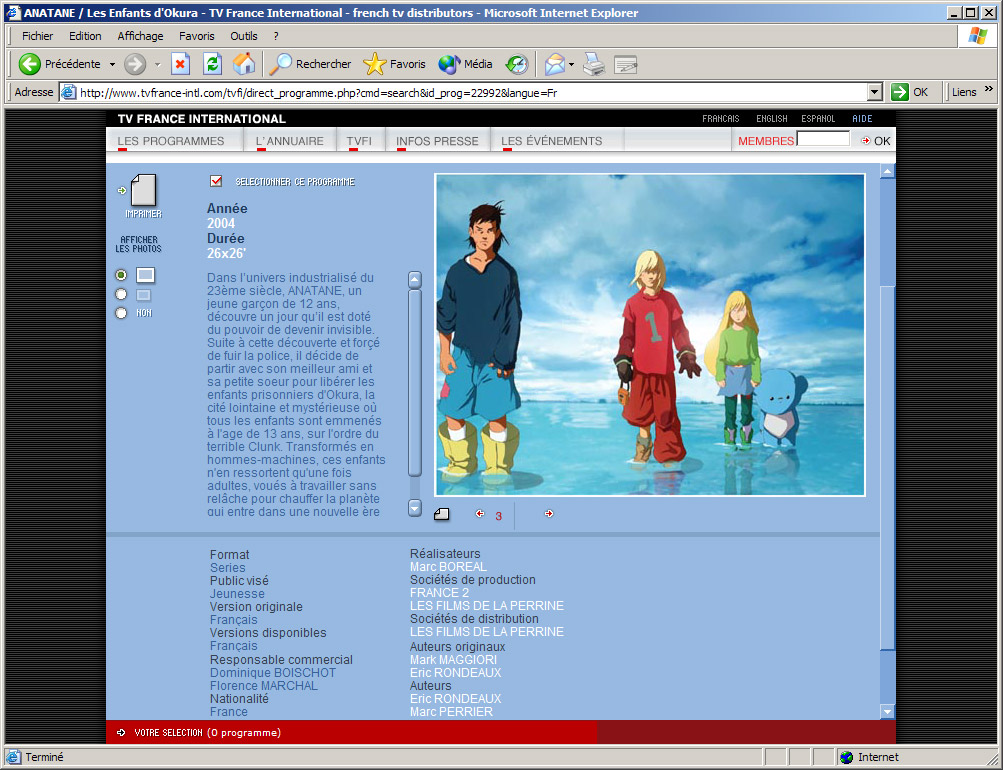Click the large photo size preview icon
The width and height of the screenshot is (1003, 770).
click(146, 275)
